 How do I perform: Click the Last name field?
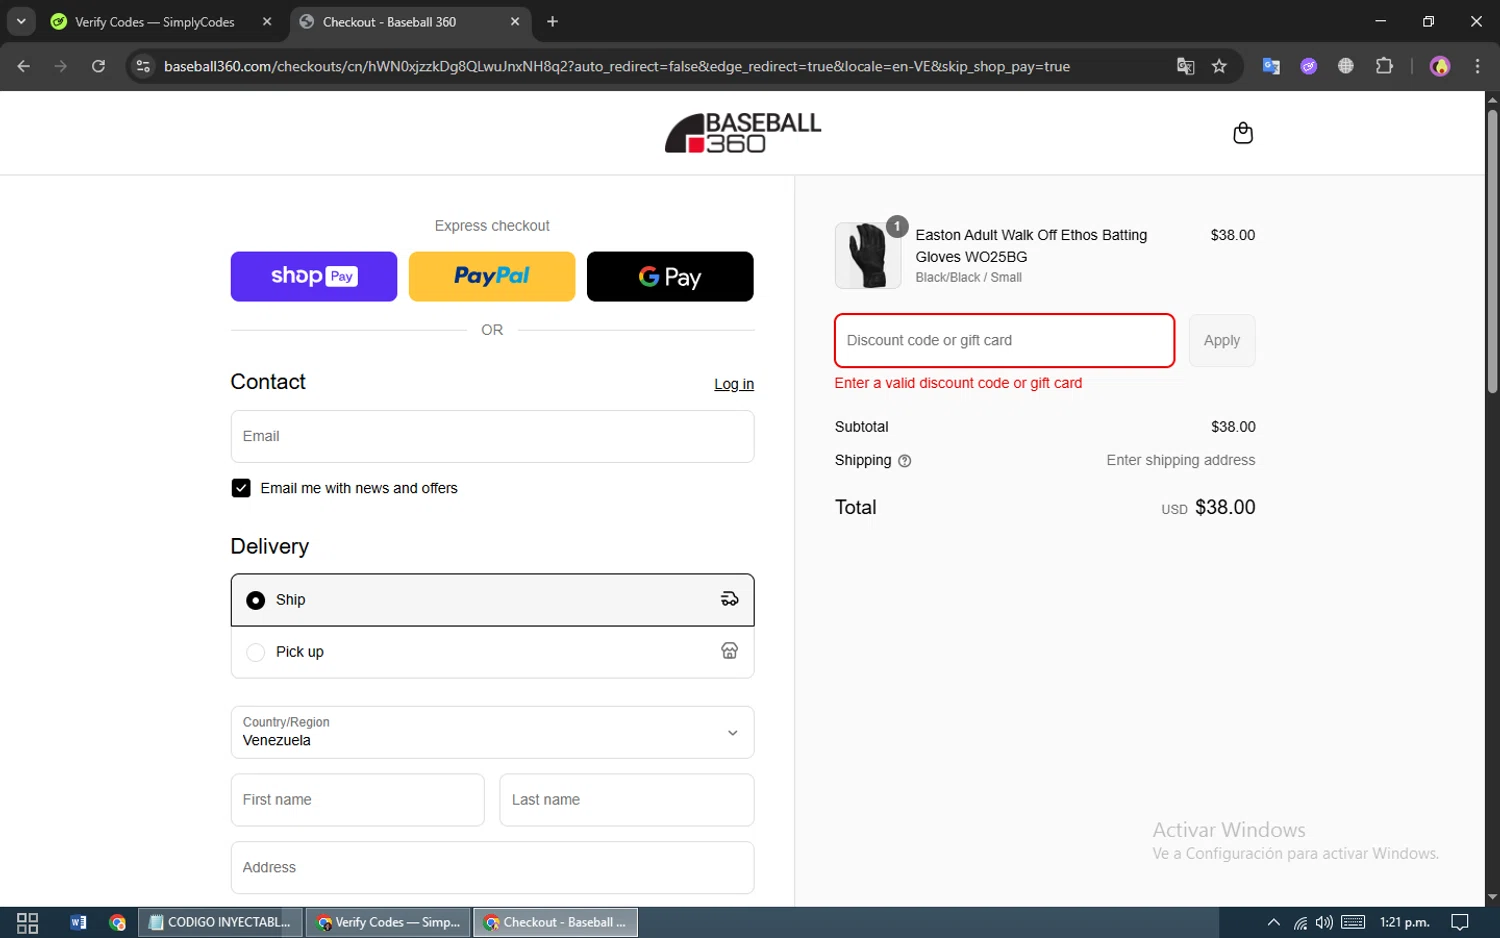coord(627,800)
